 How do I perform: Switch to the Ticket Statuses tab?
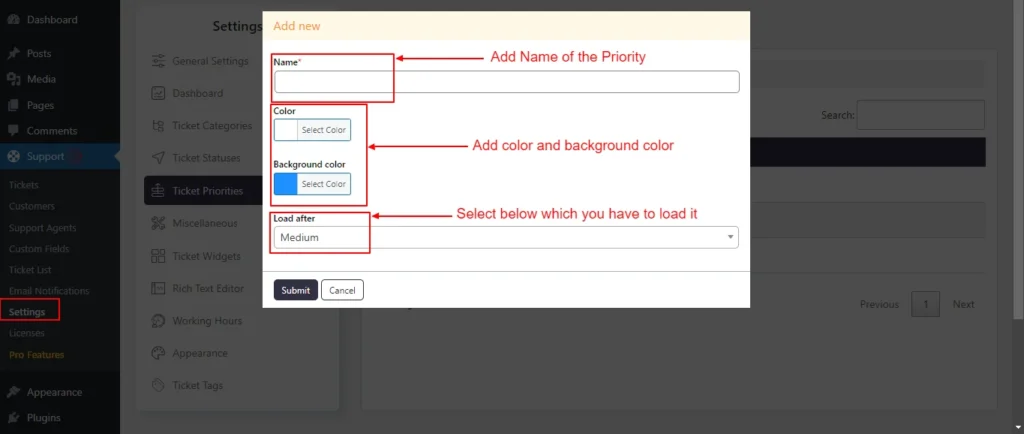tap(204, 158)
